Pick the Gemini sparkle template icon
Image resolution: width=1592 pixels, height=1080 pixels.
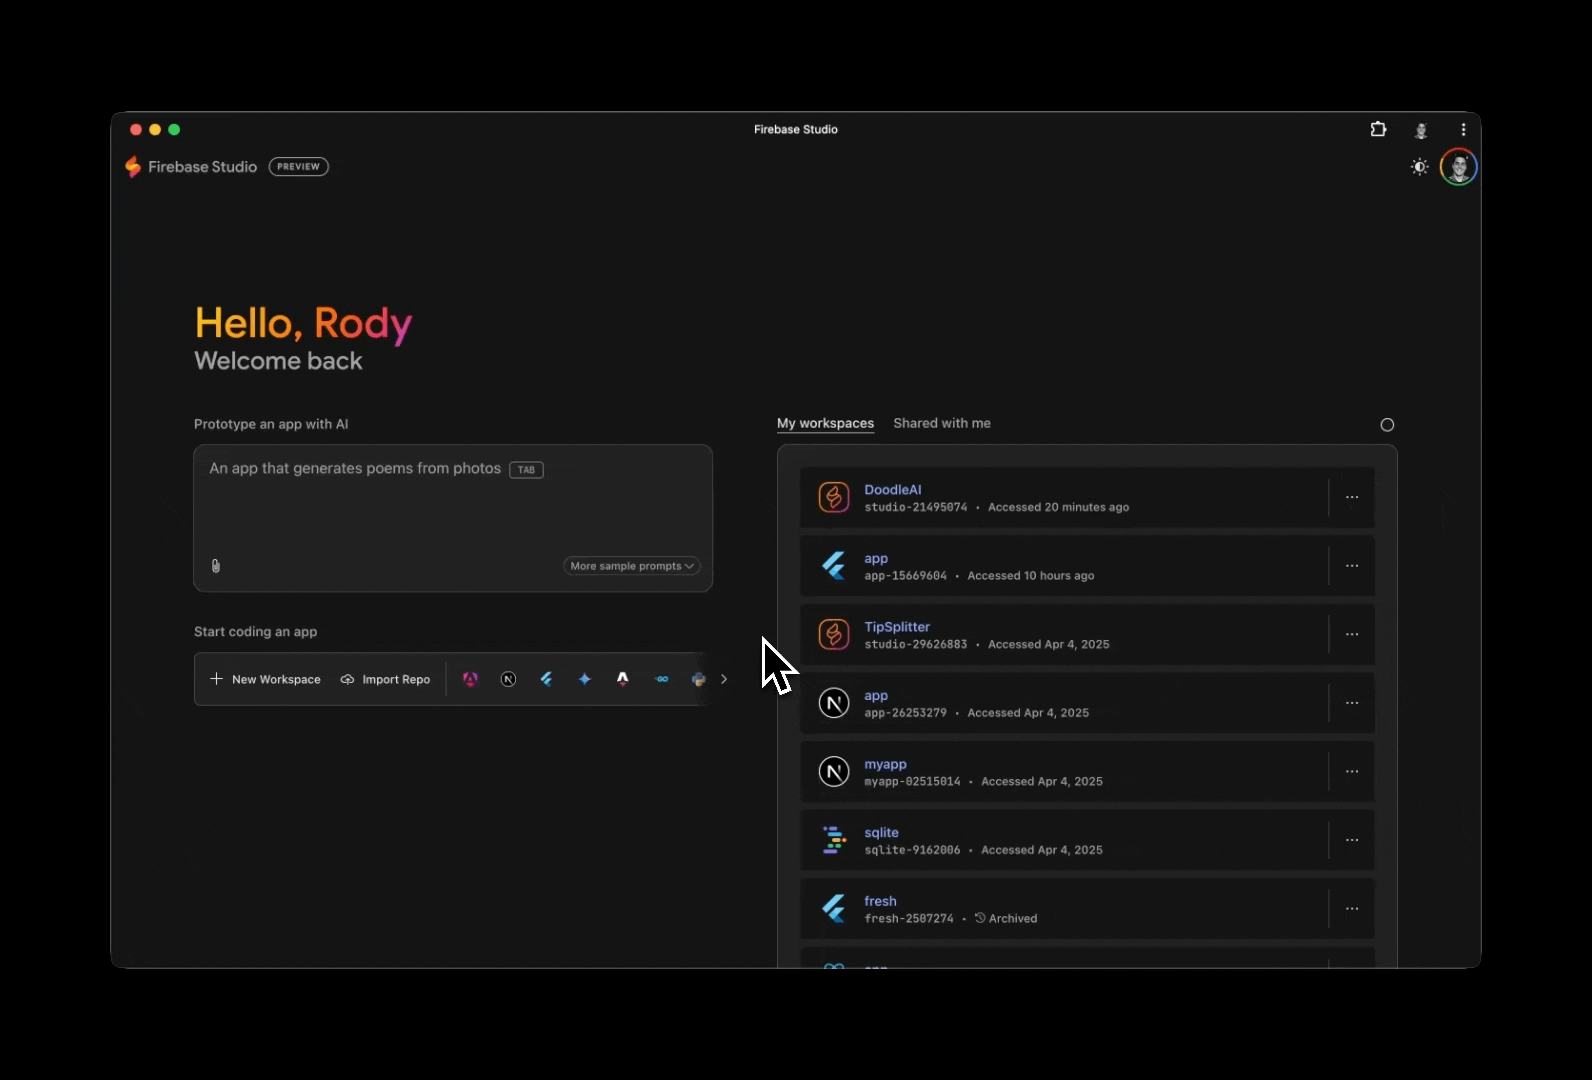click(x=585, y=679)
